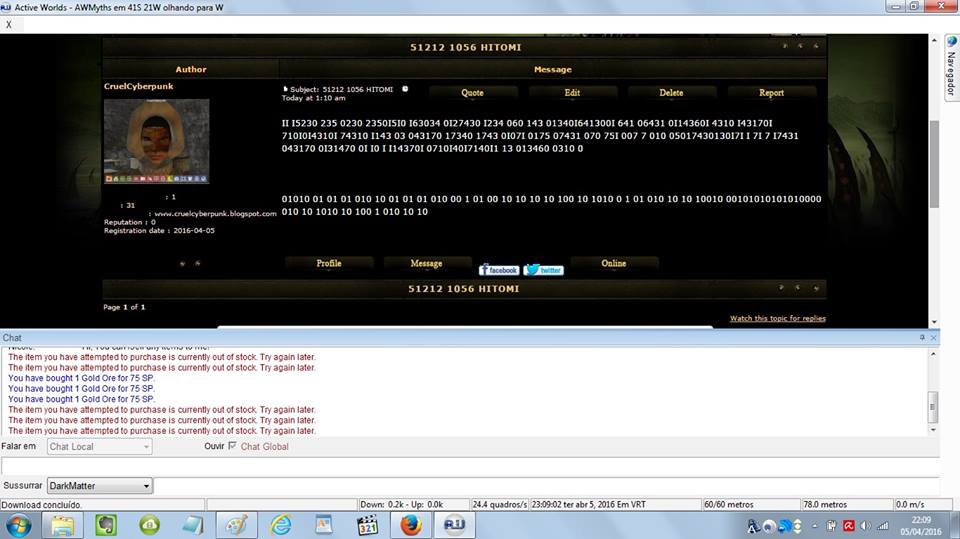This screenshot has width=960, height=539.
Task: Click Registration date : 2016-04-05 text
Action: 159,231
